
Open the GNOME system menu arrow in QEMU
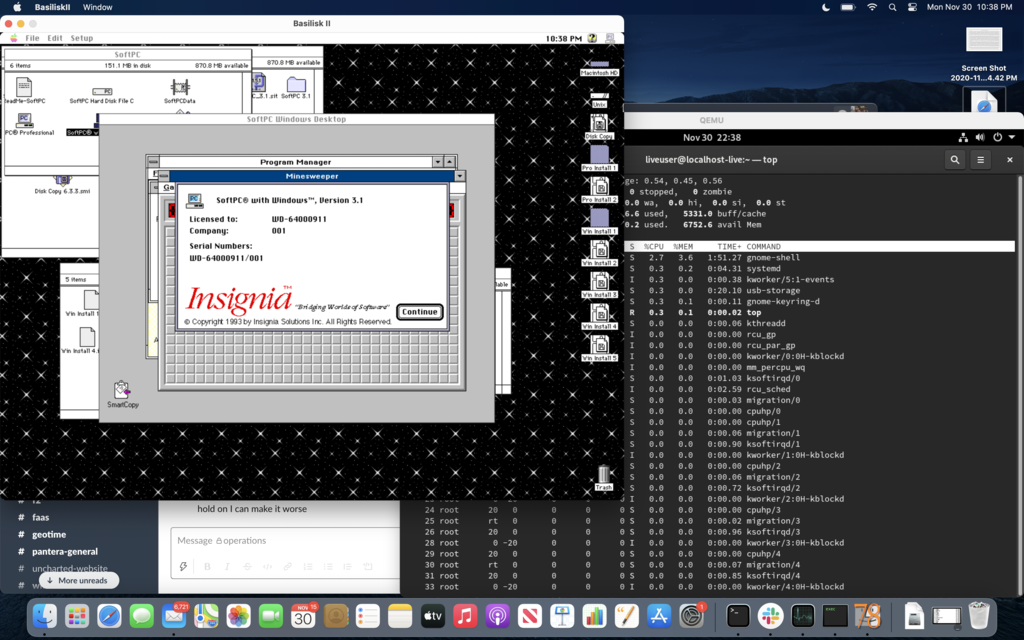click(1012, 137)
